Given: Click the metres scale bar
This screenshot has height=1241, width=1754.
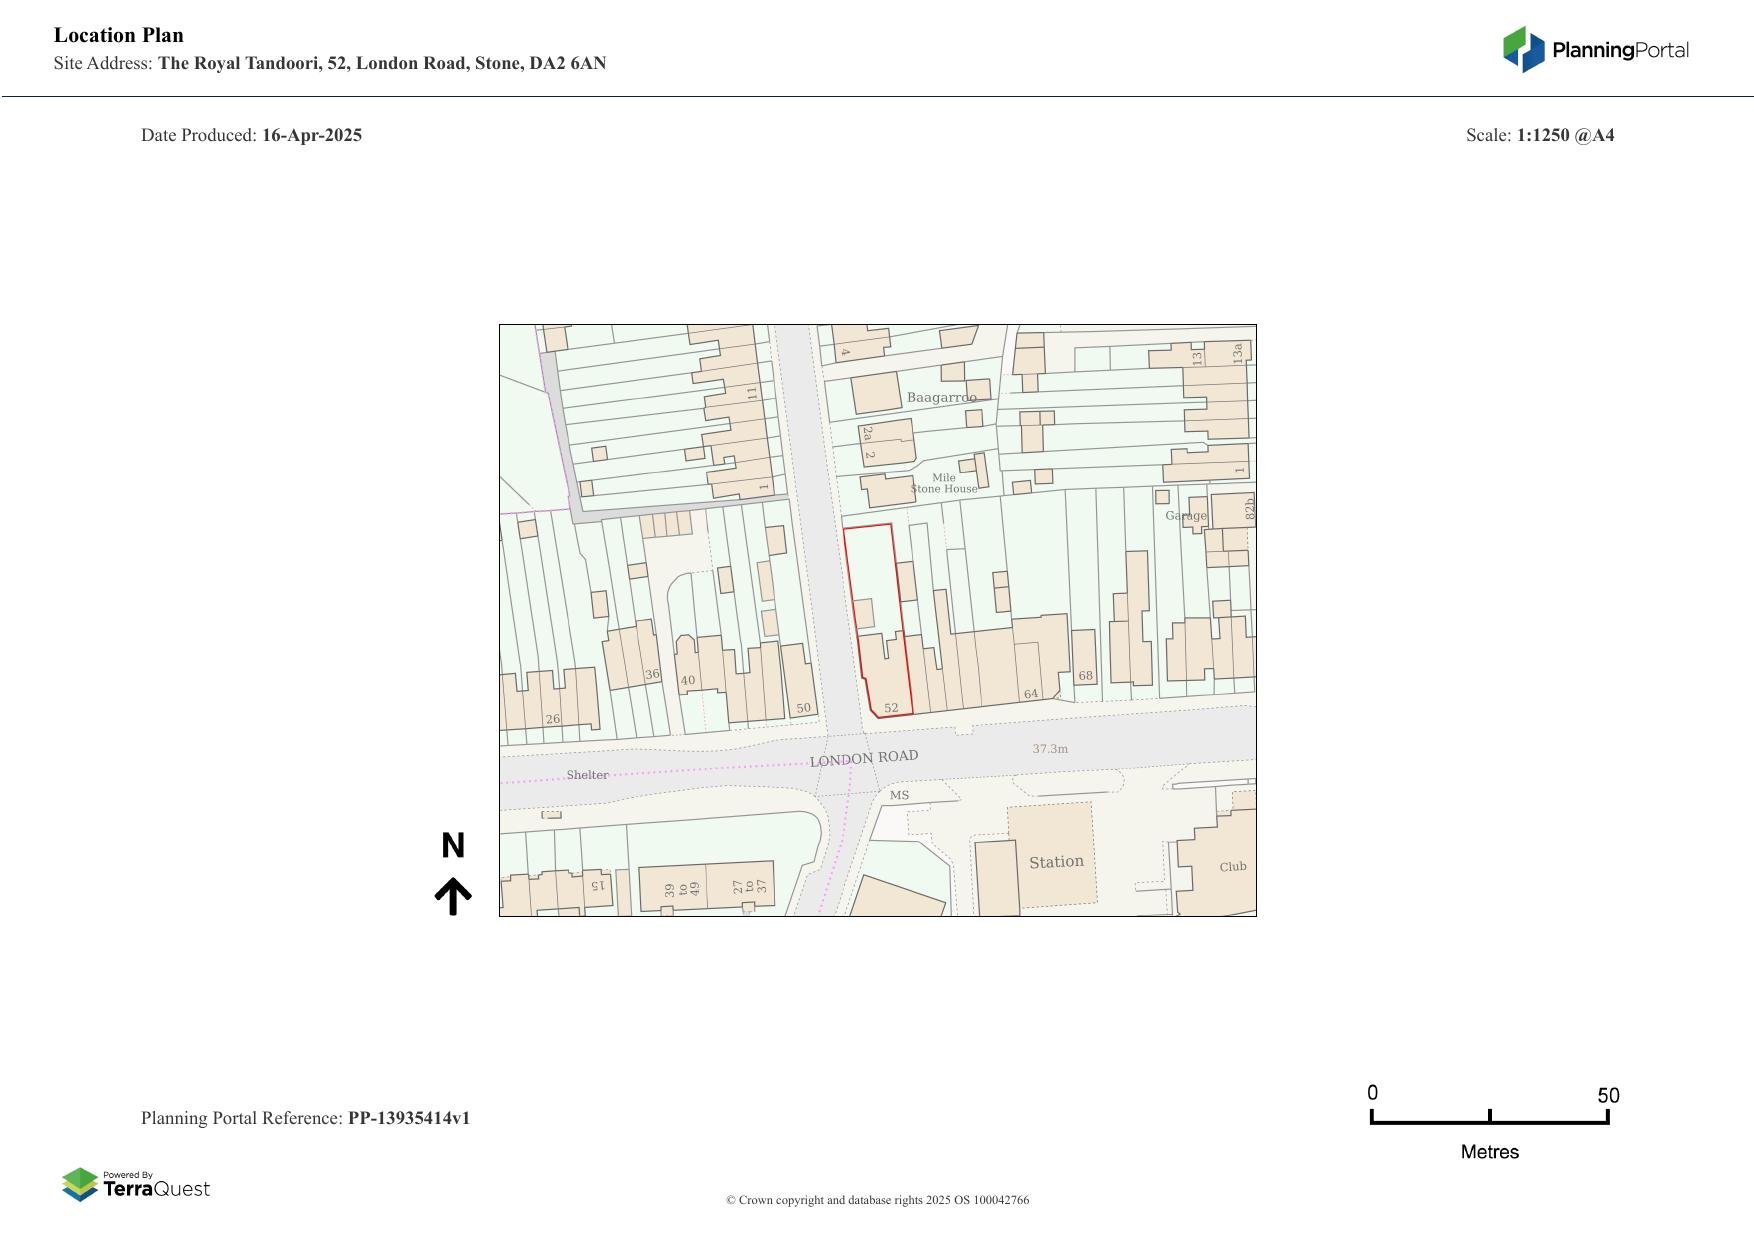Looking at the screenshot, I should 1489,1120.
